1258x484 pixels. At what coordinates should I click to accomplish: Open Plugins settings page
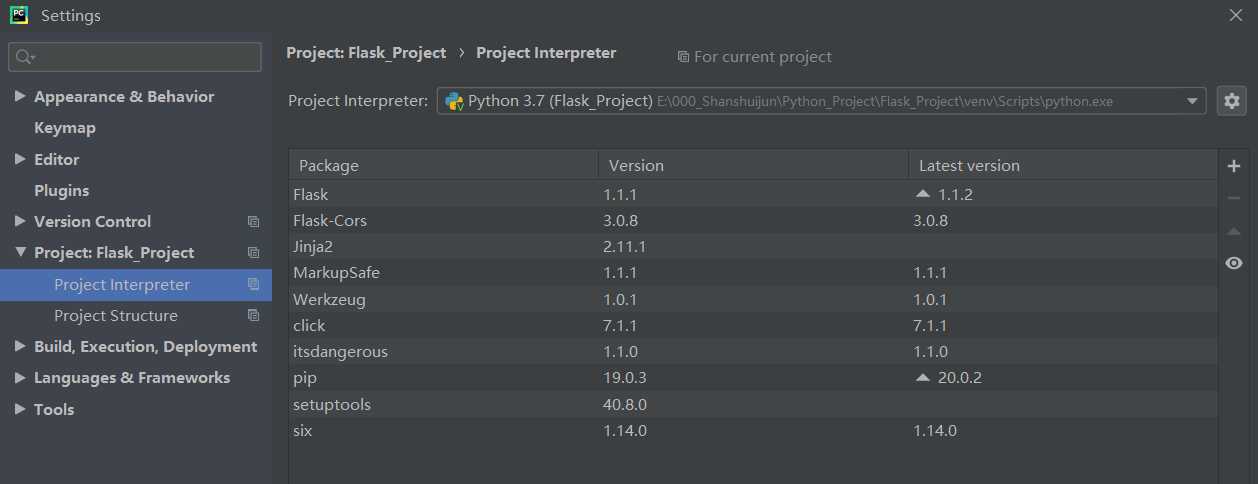(x=62, y=190)
